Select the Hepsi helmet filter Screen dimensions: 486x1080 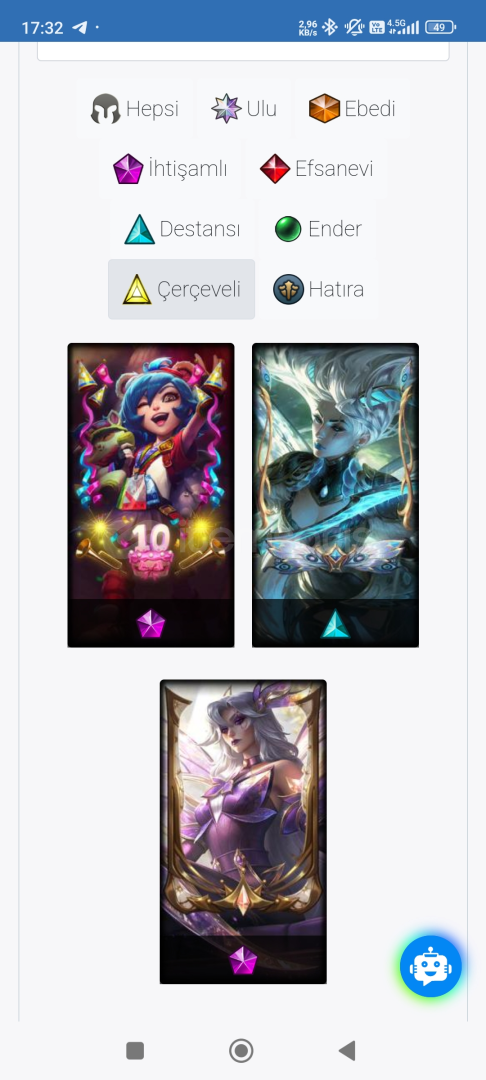[135, 109]
